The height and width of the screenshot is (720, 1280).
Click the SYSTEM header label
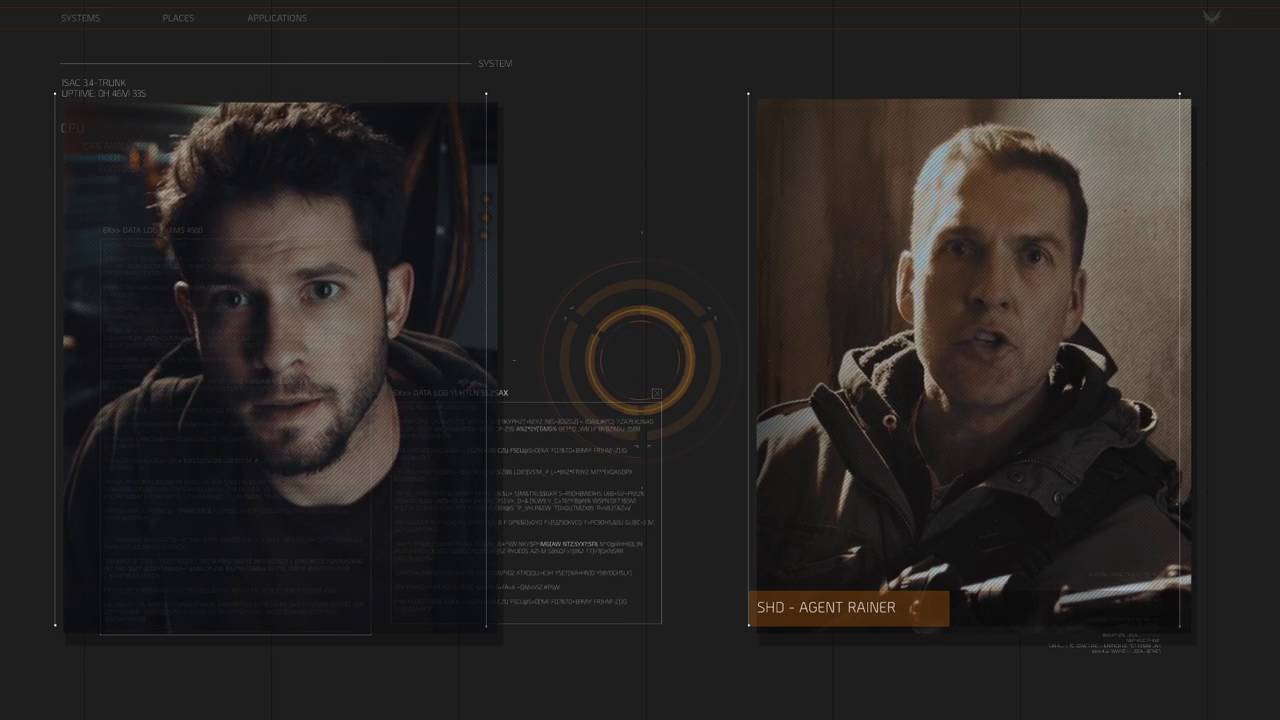pyautogui.click(x=495, y=64)
